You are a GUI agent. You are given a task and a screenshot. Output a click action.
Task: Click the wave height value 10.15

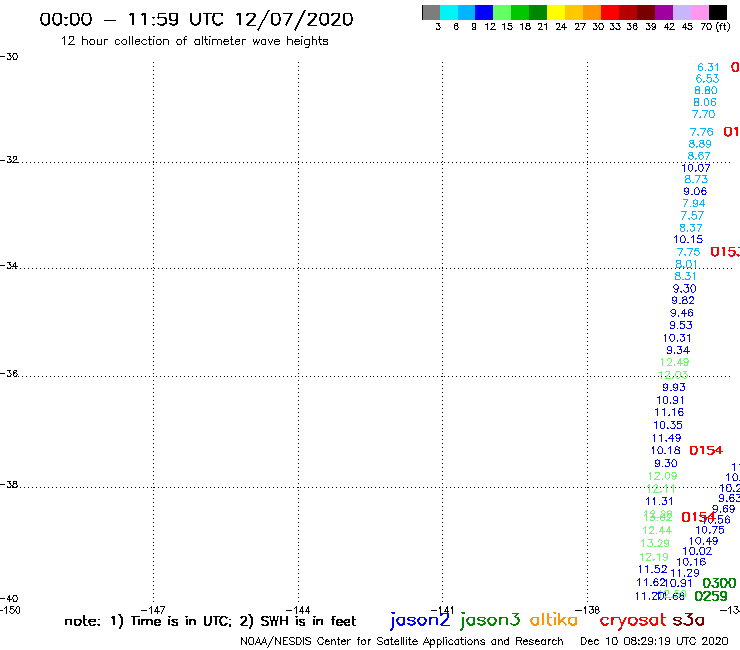pyautogui.click(x=688, y=239)
